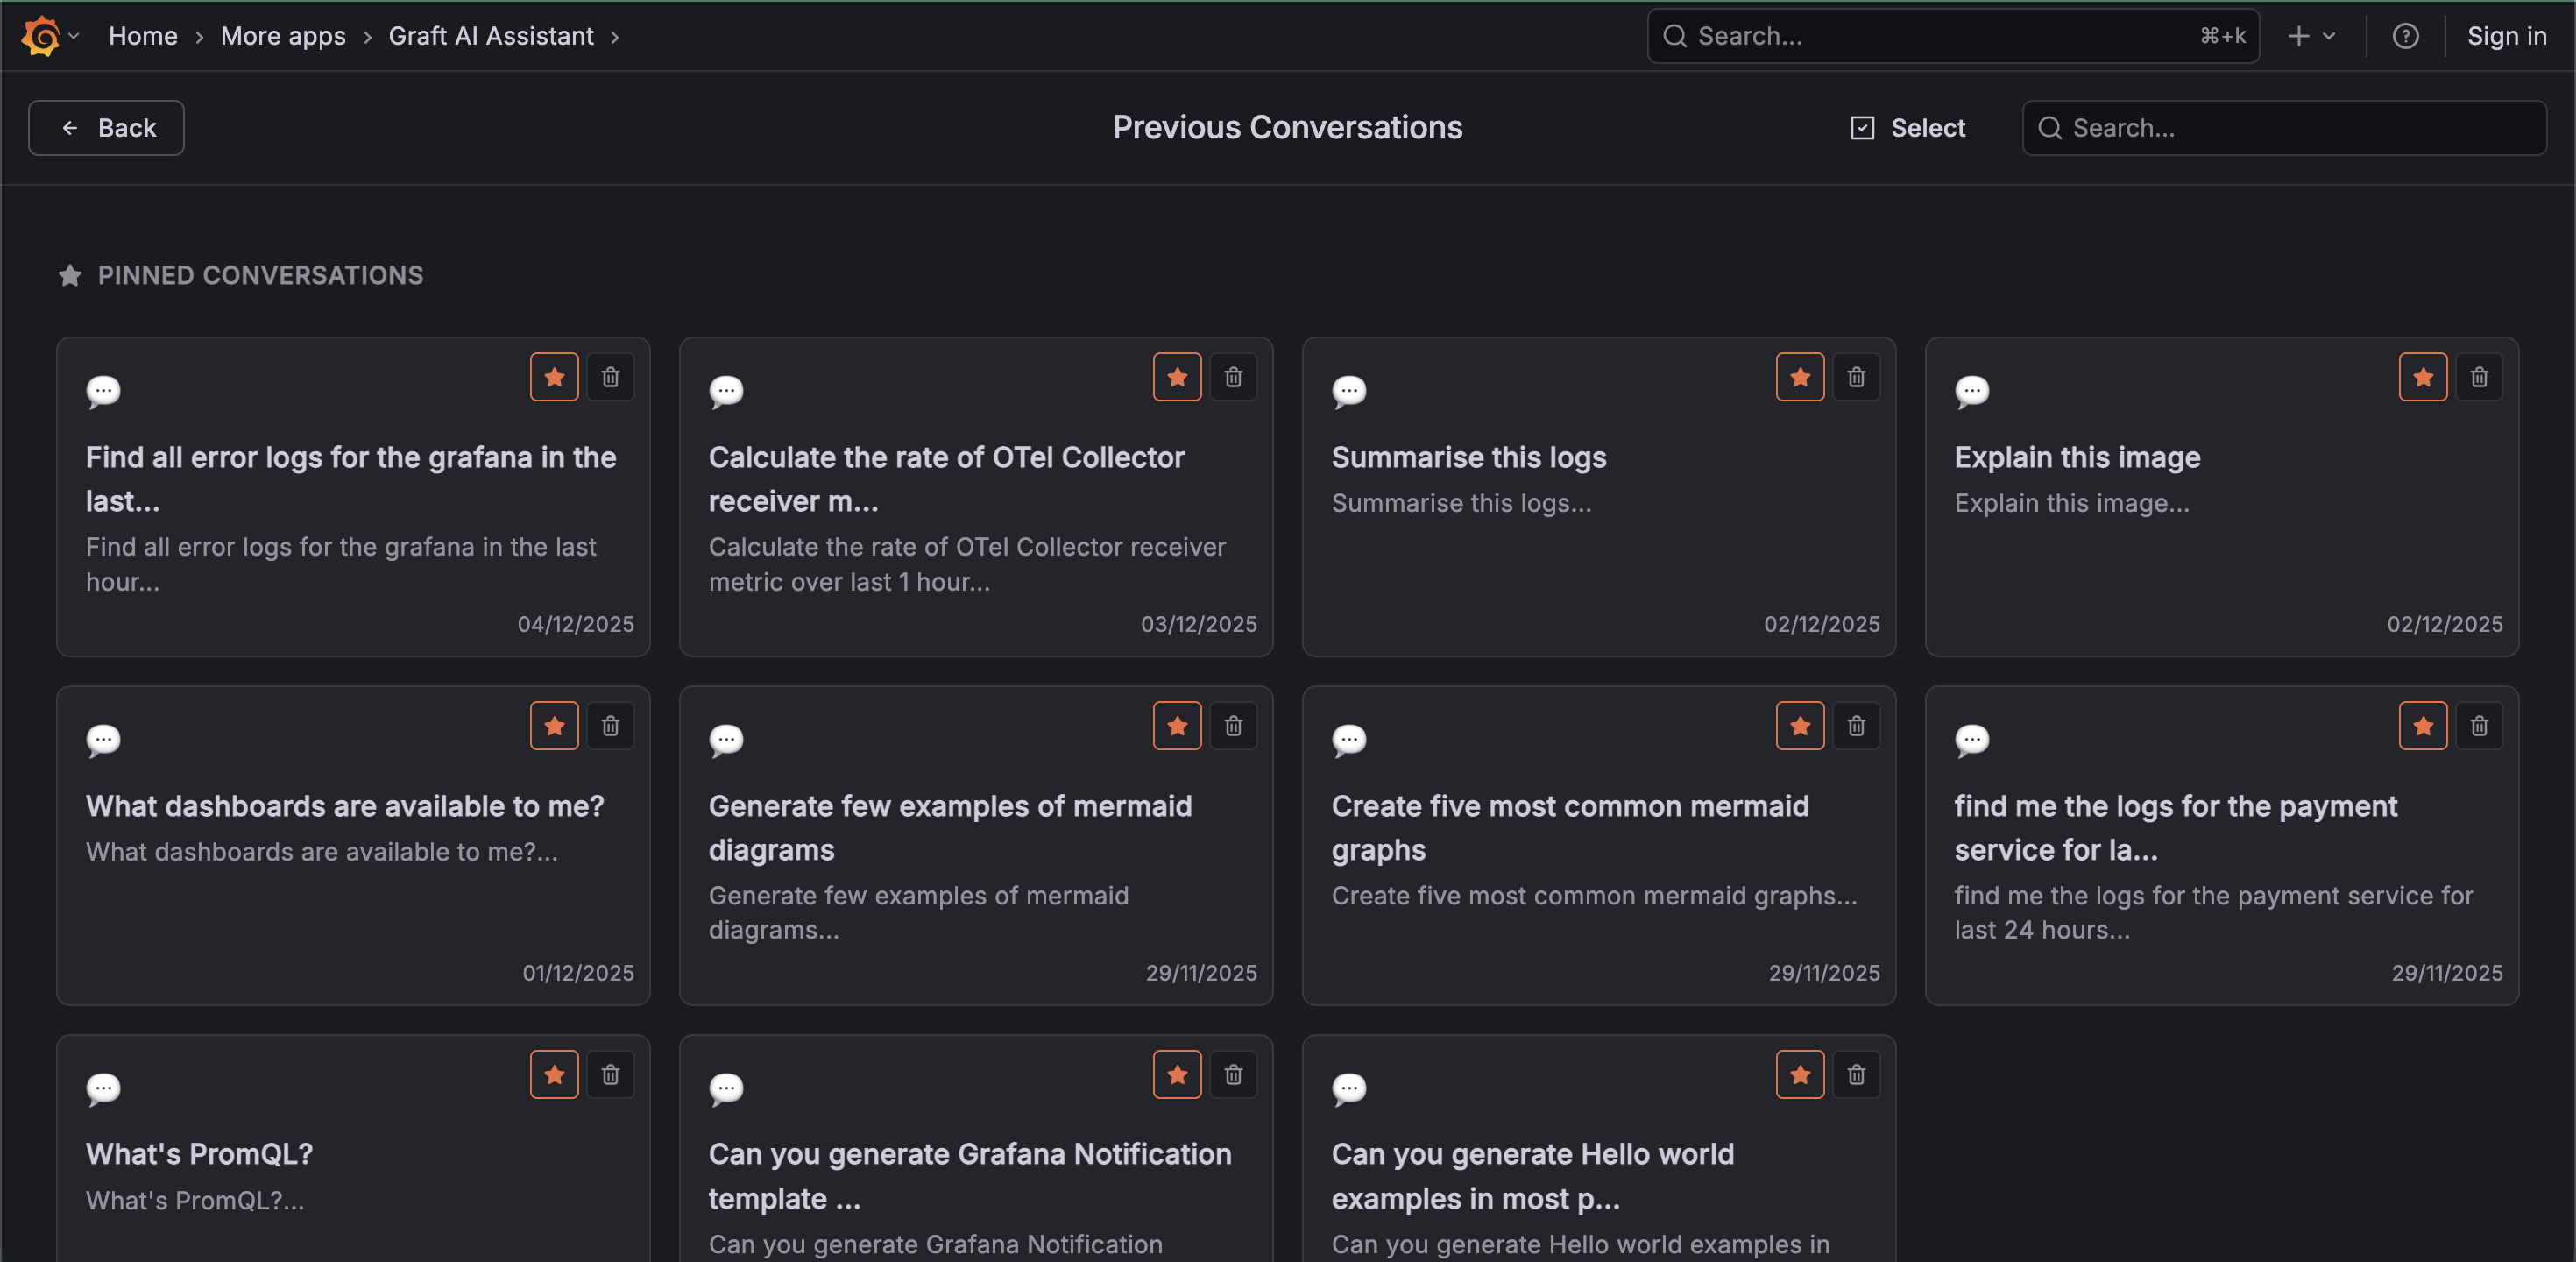Viewport: 2576px width, 1262px height.
Task: Unpin the 'What dashboards are available' conversation
Action: pyautogui.click(x=554, y=726)
